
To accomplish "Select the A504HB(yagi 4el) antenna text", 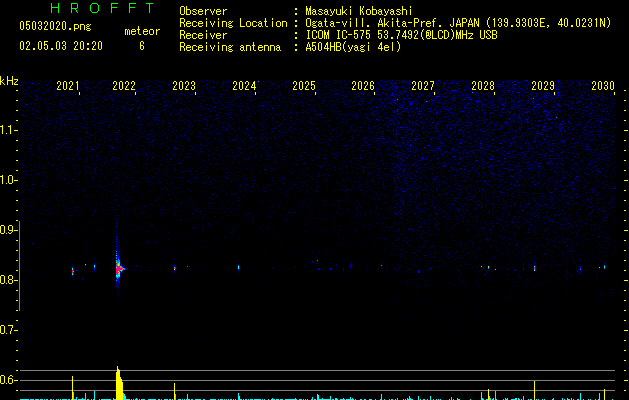I will [353, 47].
